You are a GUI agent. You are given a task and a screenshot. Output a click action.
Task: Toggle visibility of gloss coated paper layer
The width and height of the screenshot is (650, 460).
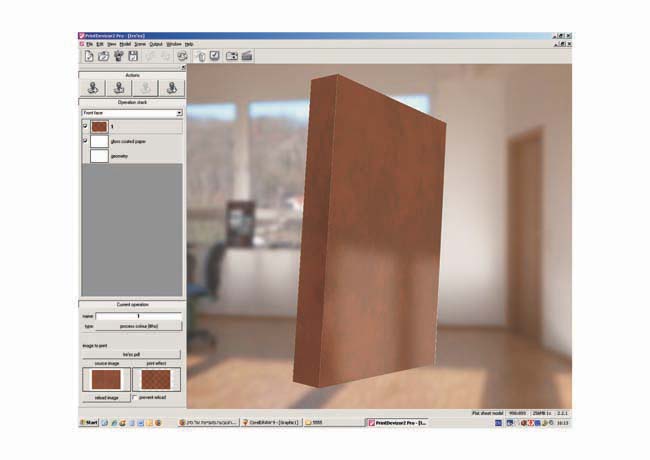[x=85, y=141]
